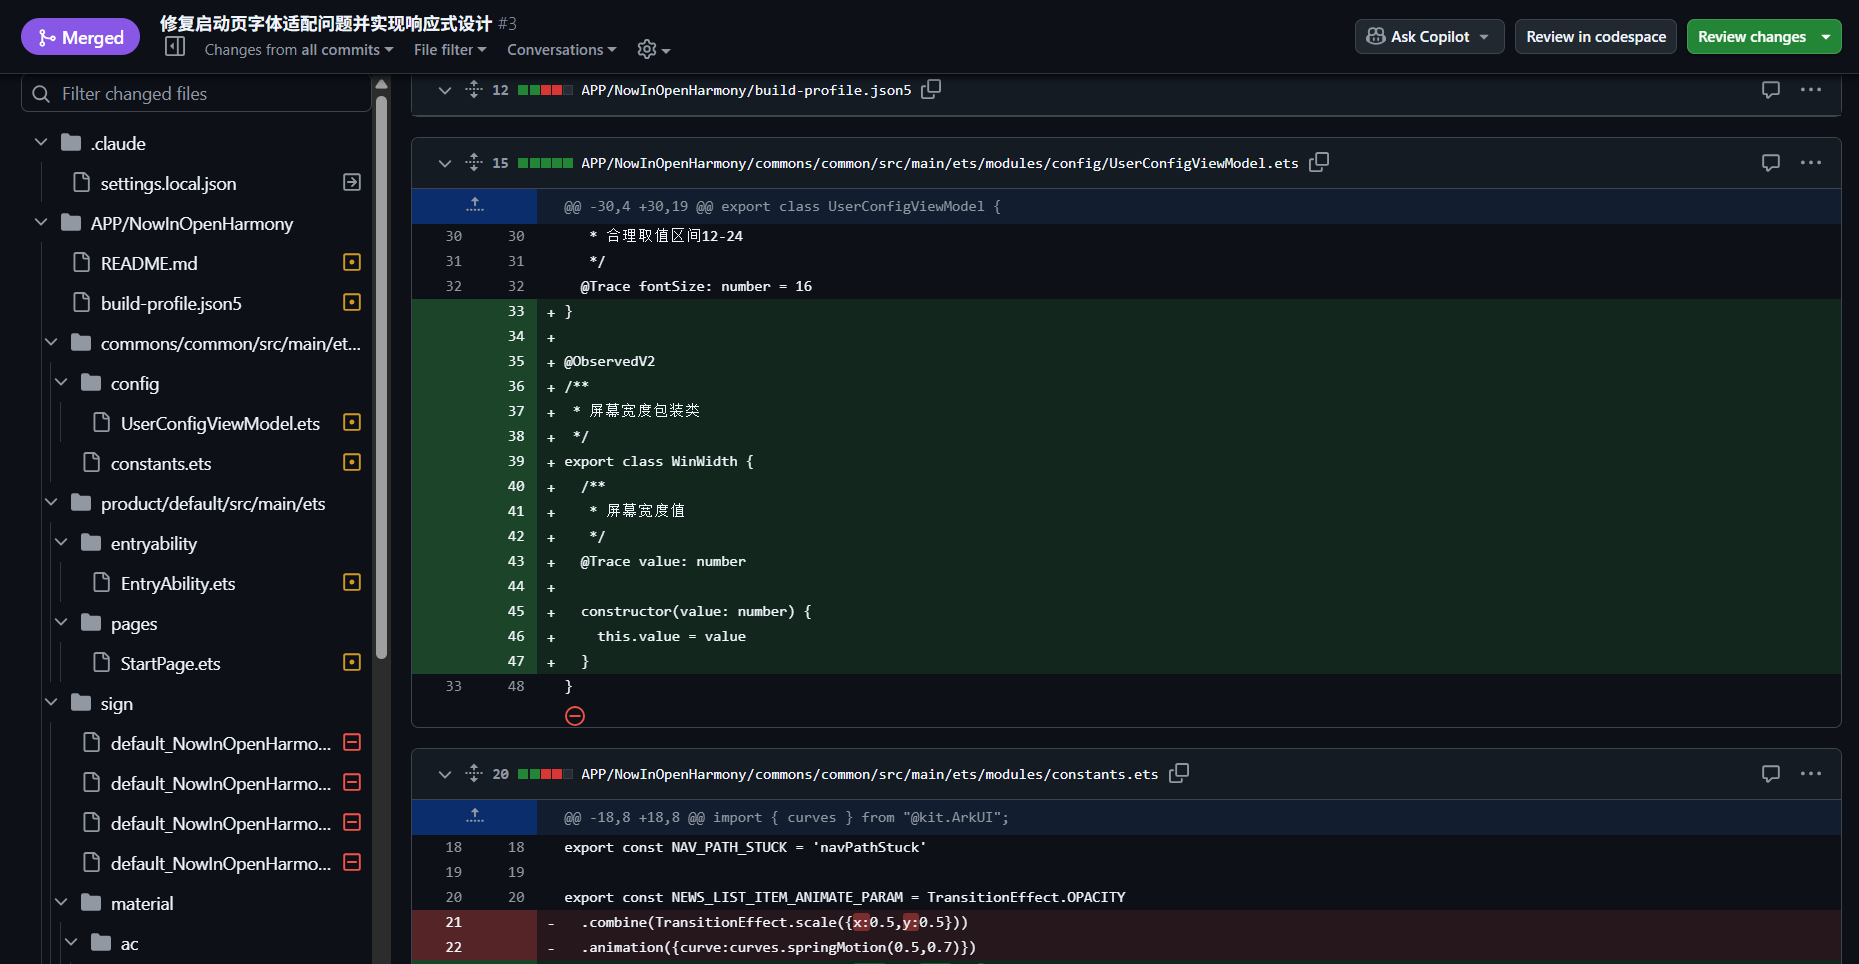This screenshot has width=1859, height=964.
Task: Open the File filter dropdown
Action: coord(450,50)
